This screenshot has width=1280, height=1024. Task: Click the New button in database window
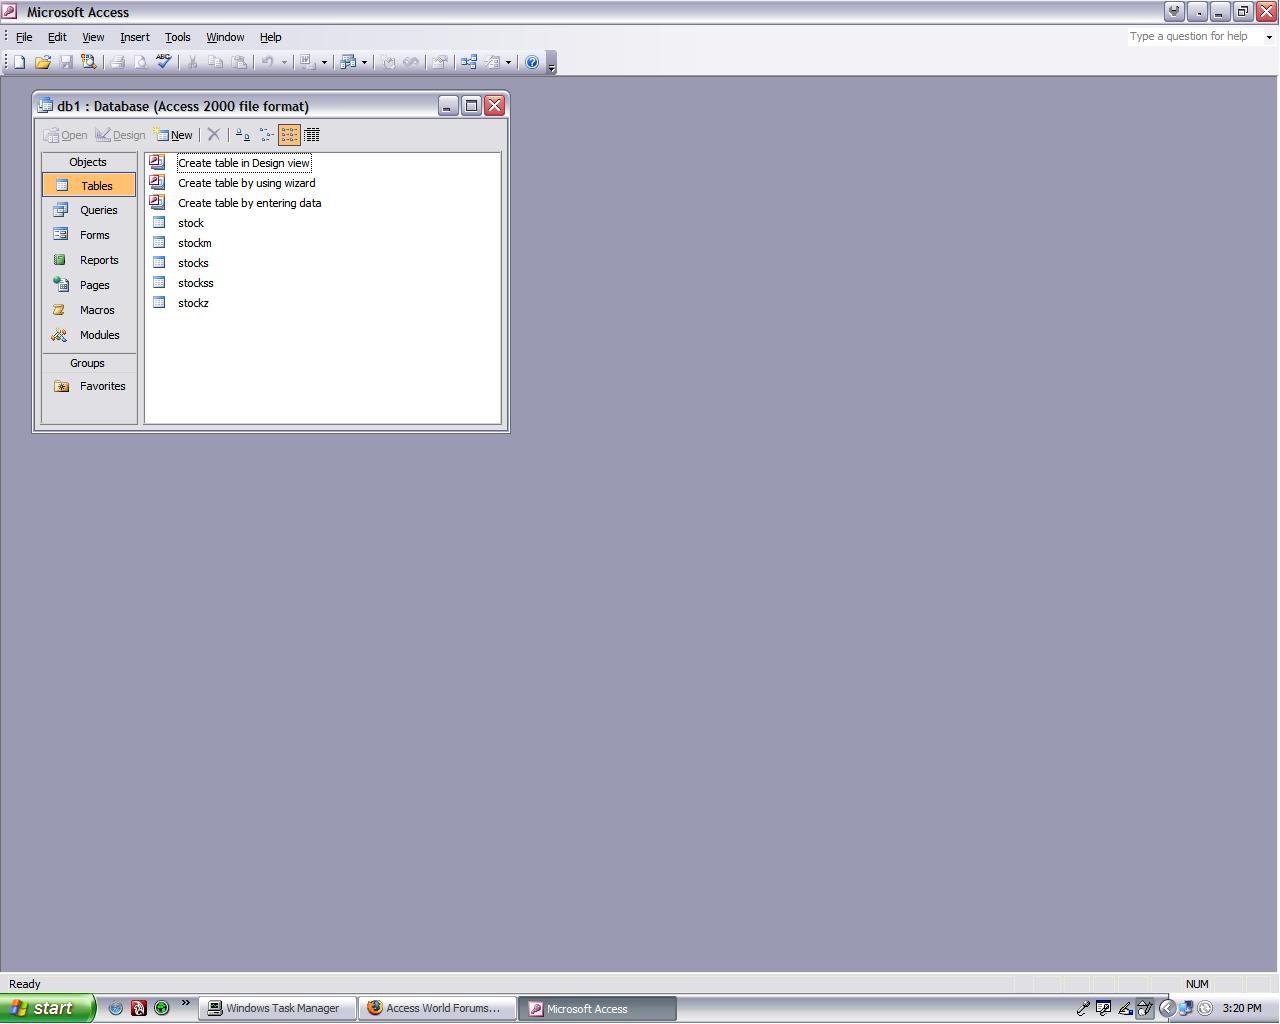coord(174,135)
